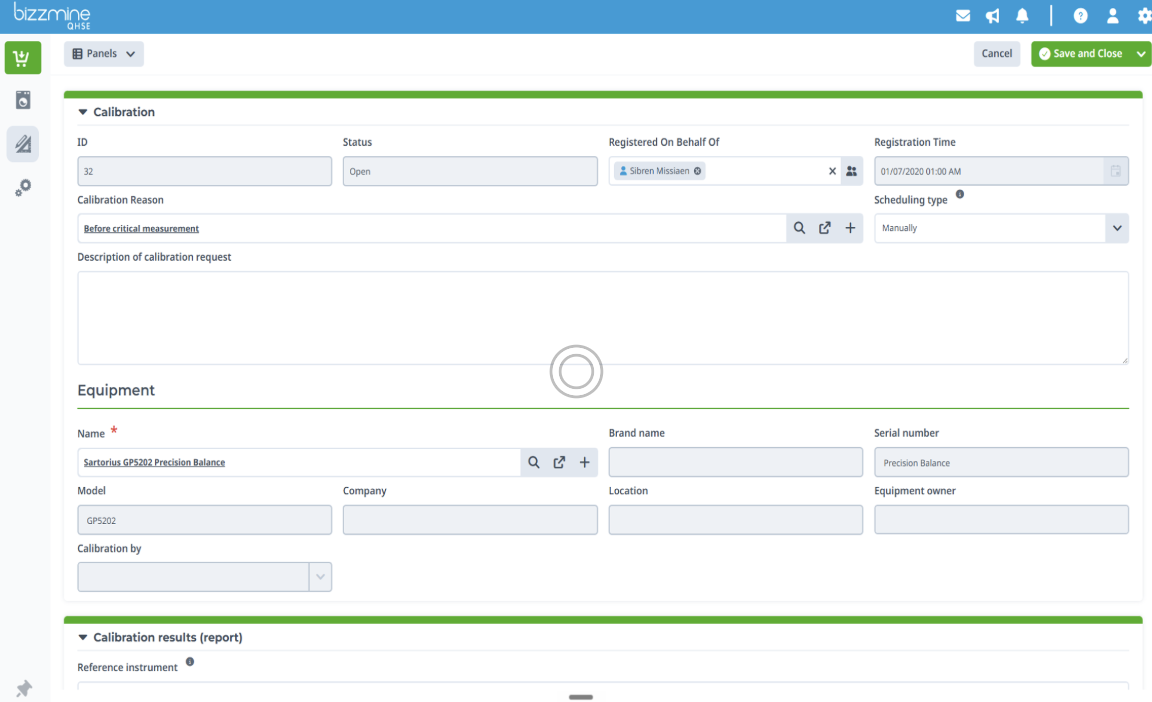Click the green cart sidebar icon
The width and height of the screenshot is (1152, 702).
click(x=23, y=57)
